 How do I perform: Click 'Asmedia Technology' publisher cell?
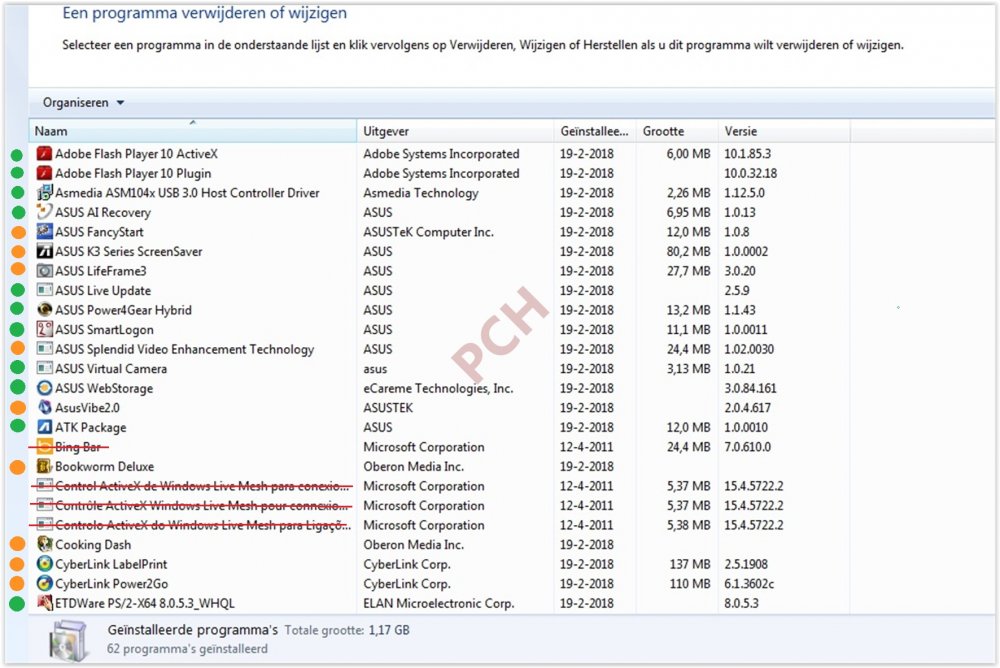(x=421, y=193)
